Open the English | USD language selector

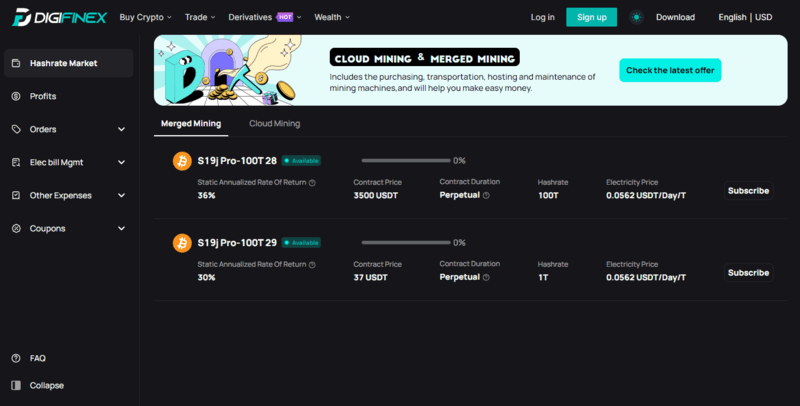point(745,17)
